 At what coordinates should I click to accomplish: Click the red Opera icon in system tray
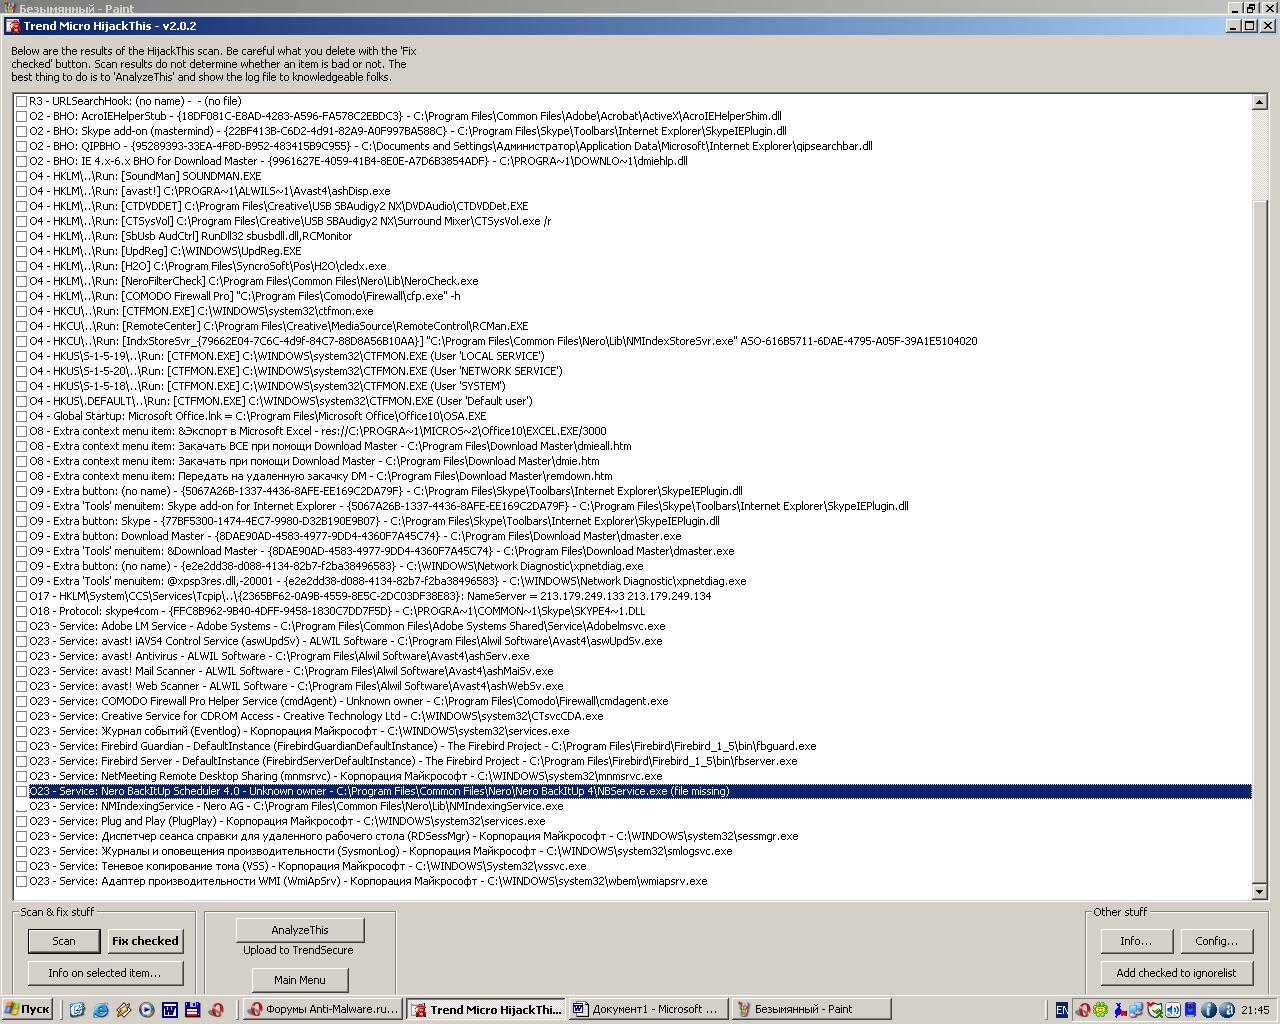pyautogui.click(x=1082, y=1010)
